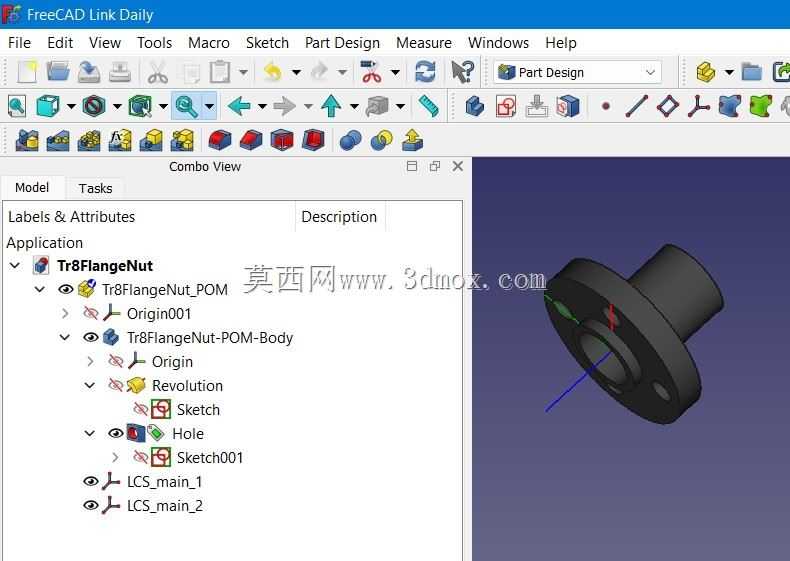Viewport: 790px width, 561px height.
Task: Open the Part Design menu
Action: (342, 43)
